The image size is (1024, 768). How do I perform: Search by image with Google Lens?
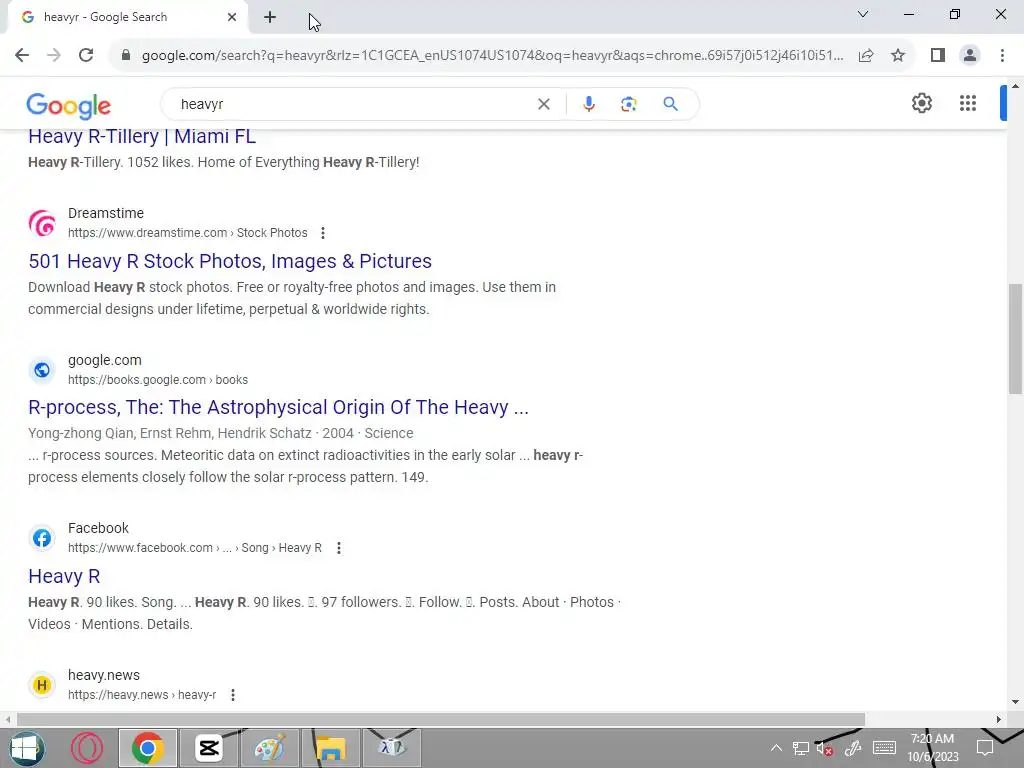click(628, 104)
